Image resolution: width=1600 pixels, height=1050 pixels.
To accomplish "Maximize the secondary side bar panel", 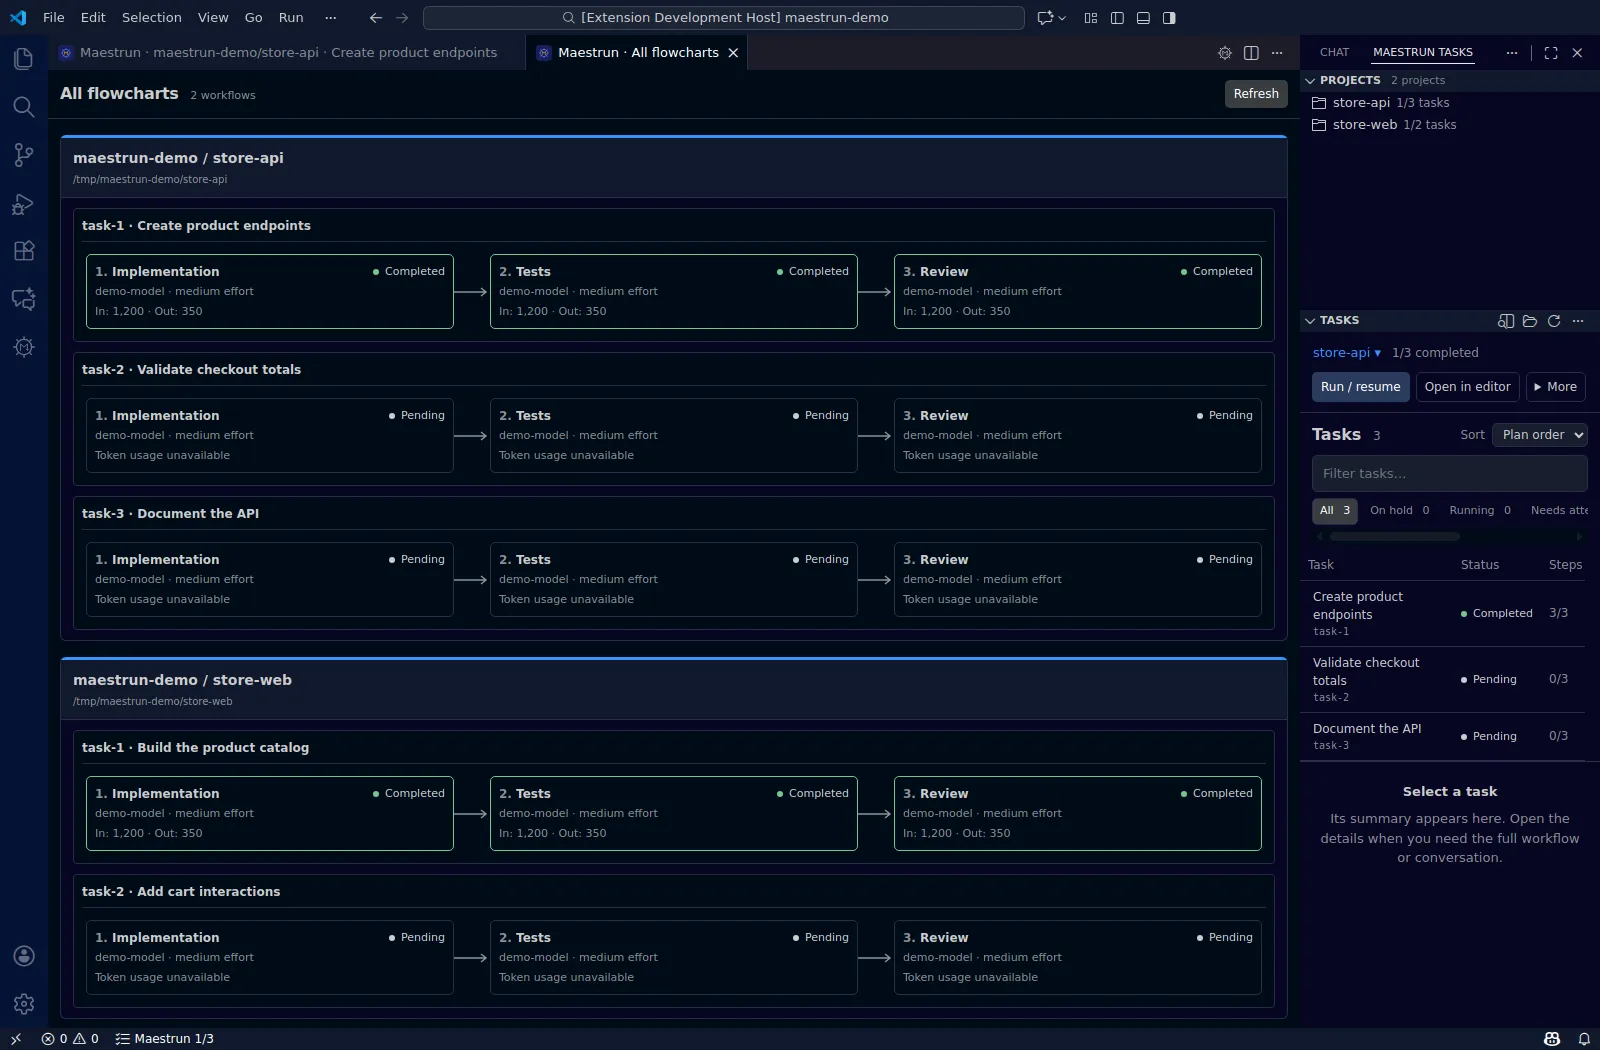I will pyautogui.click(x=1551, y=53).
